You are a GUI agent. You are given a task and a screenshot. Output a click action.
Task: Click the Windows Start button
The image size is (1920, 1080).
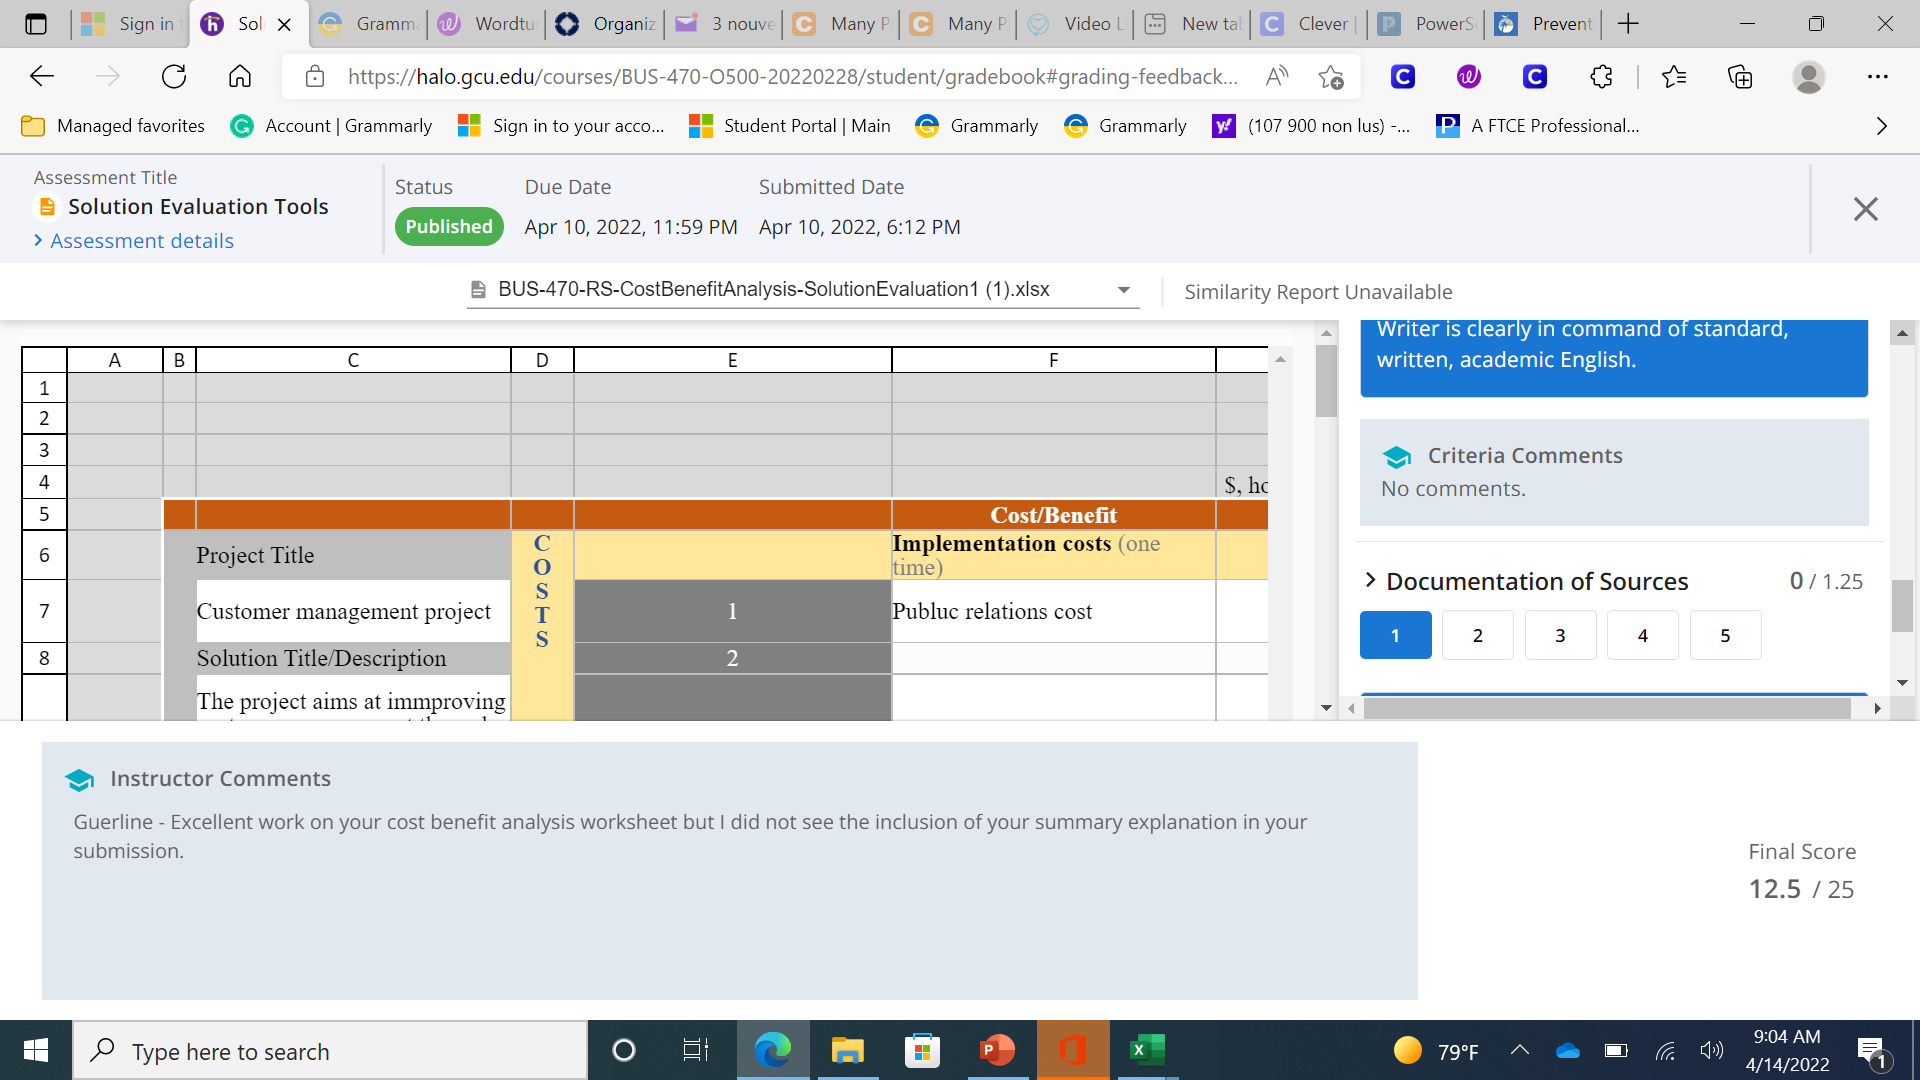36,1050
